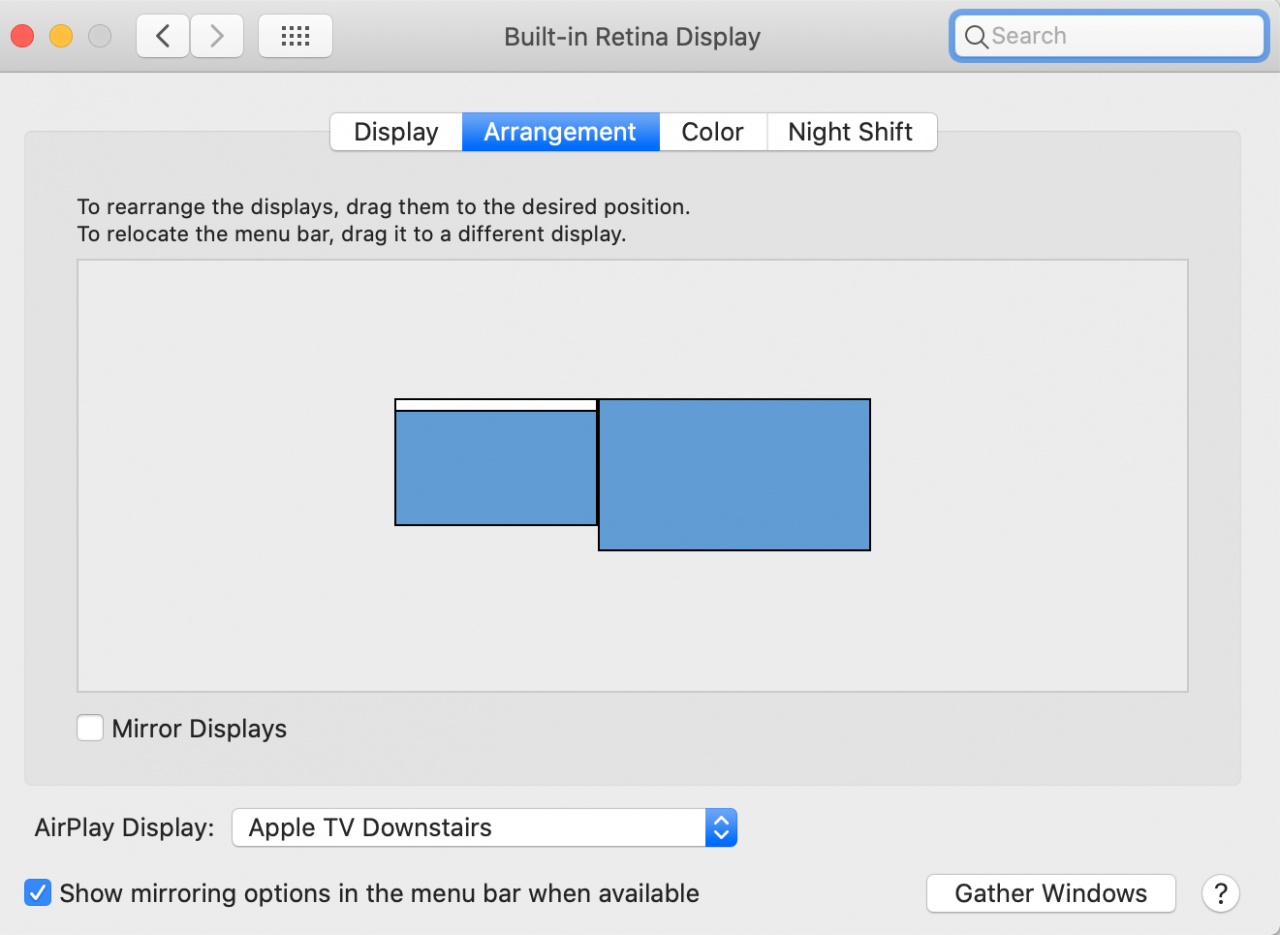Click the menu bar strip on the left display
The image size is (1280, 935).
[495, 404]
